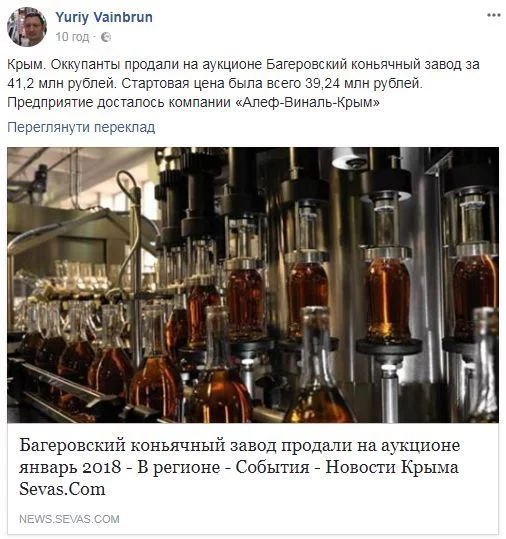Open Yuriy Vainbrun's profile picture
Viewport: 506px width, 539px height.
coord(27,27)
